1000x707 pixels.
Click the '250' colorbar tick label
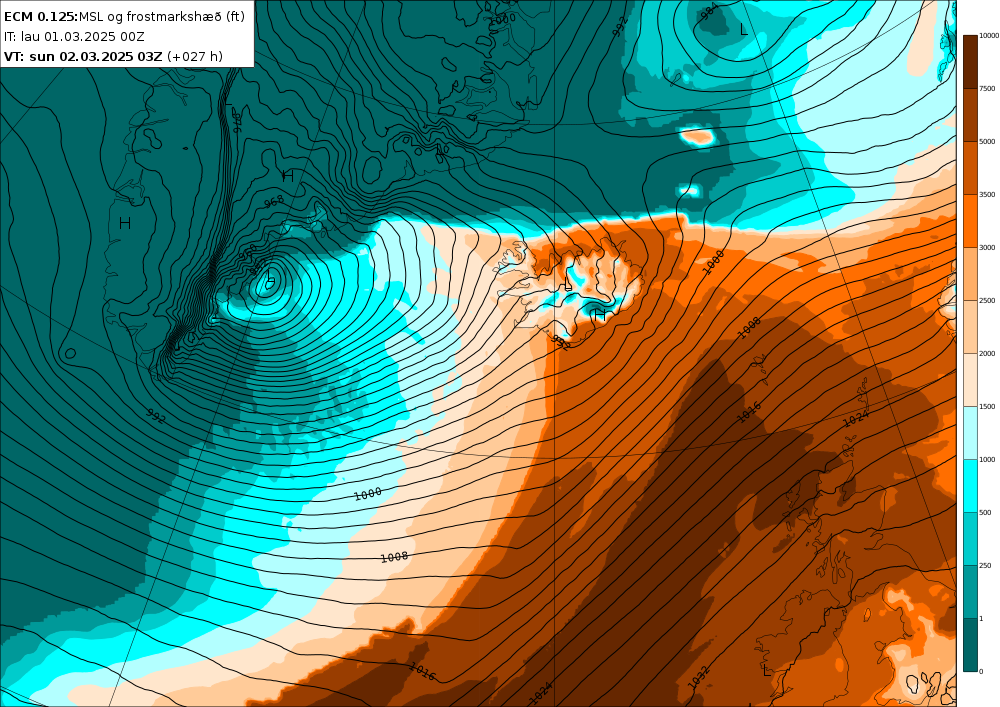[985, 565]
